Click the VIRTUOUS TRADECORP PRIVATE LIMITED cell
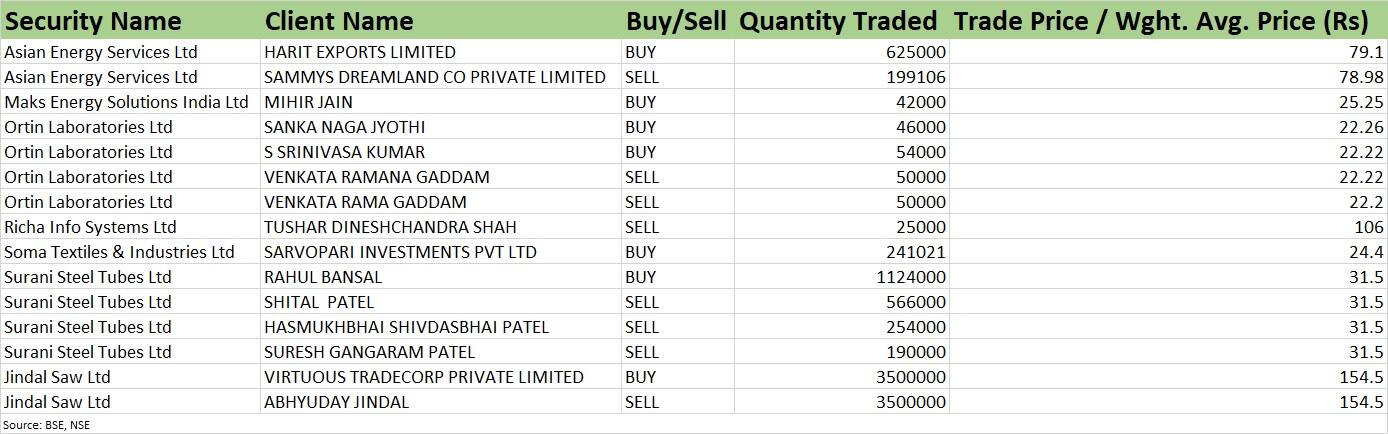Viewport: 1388px width, 434px height. [440, 377]
